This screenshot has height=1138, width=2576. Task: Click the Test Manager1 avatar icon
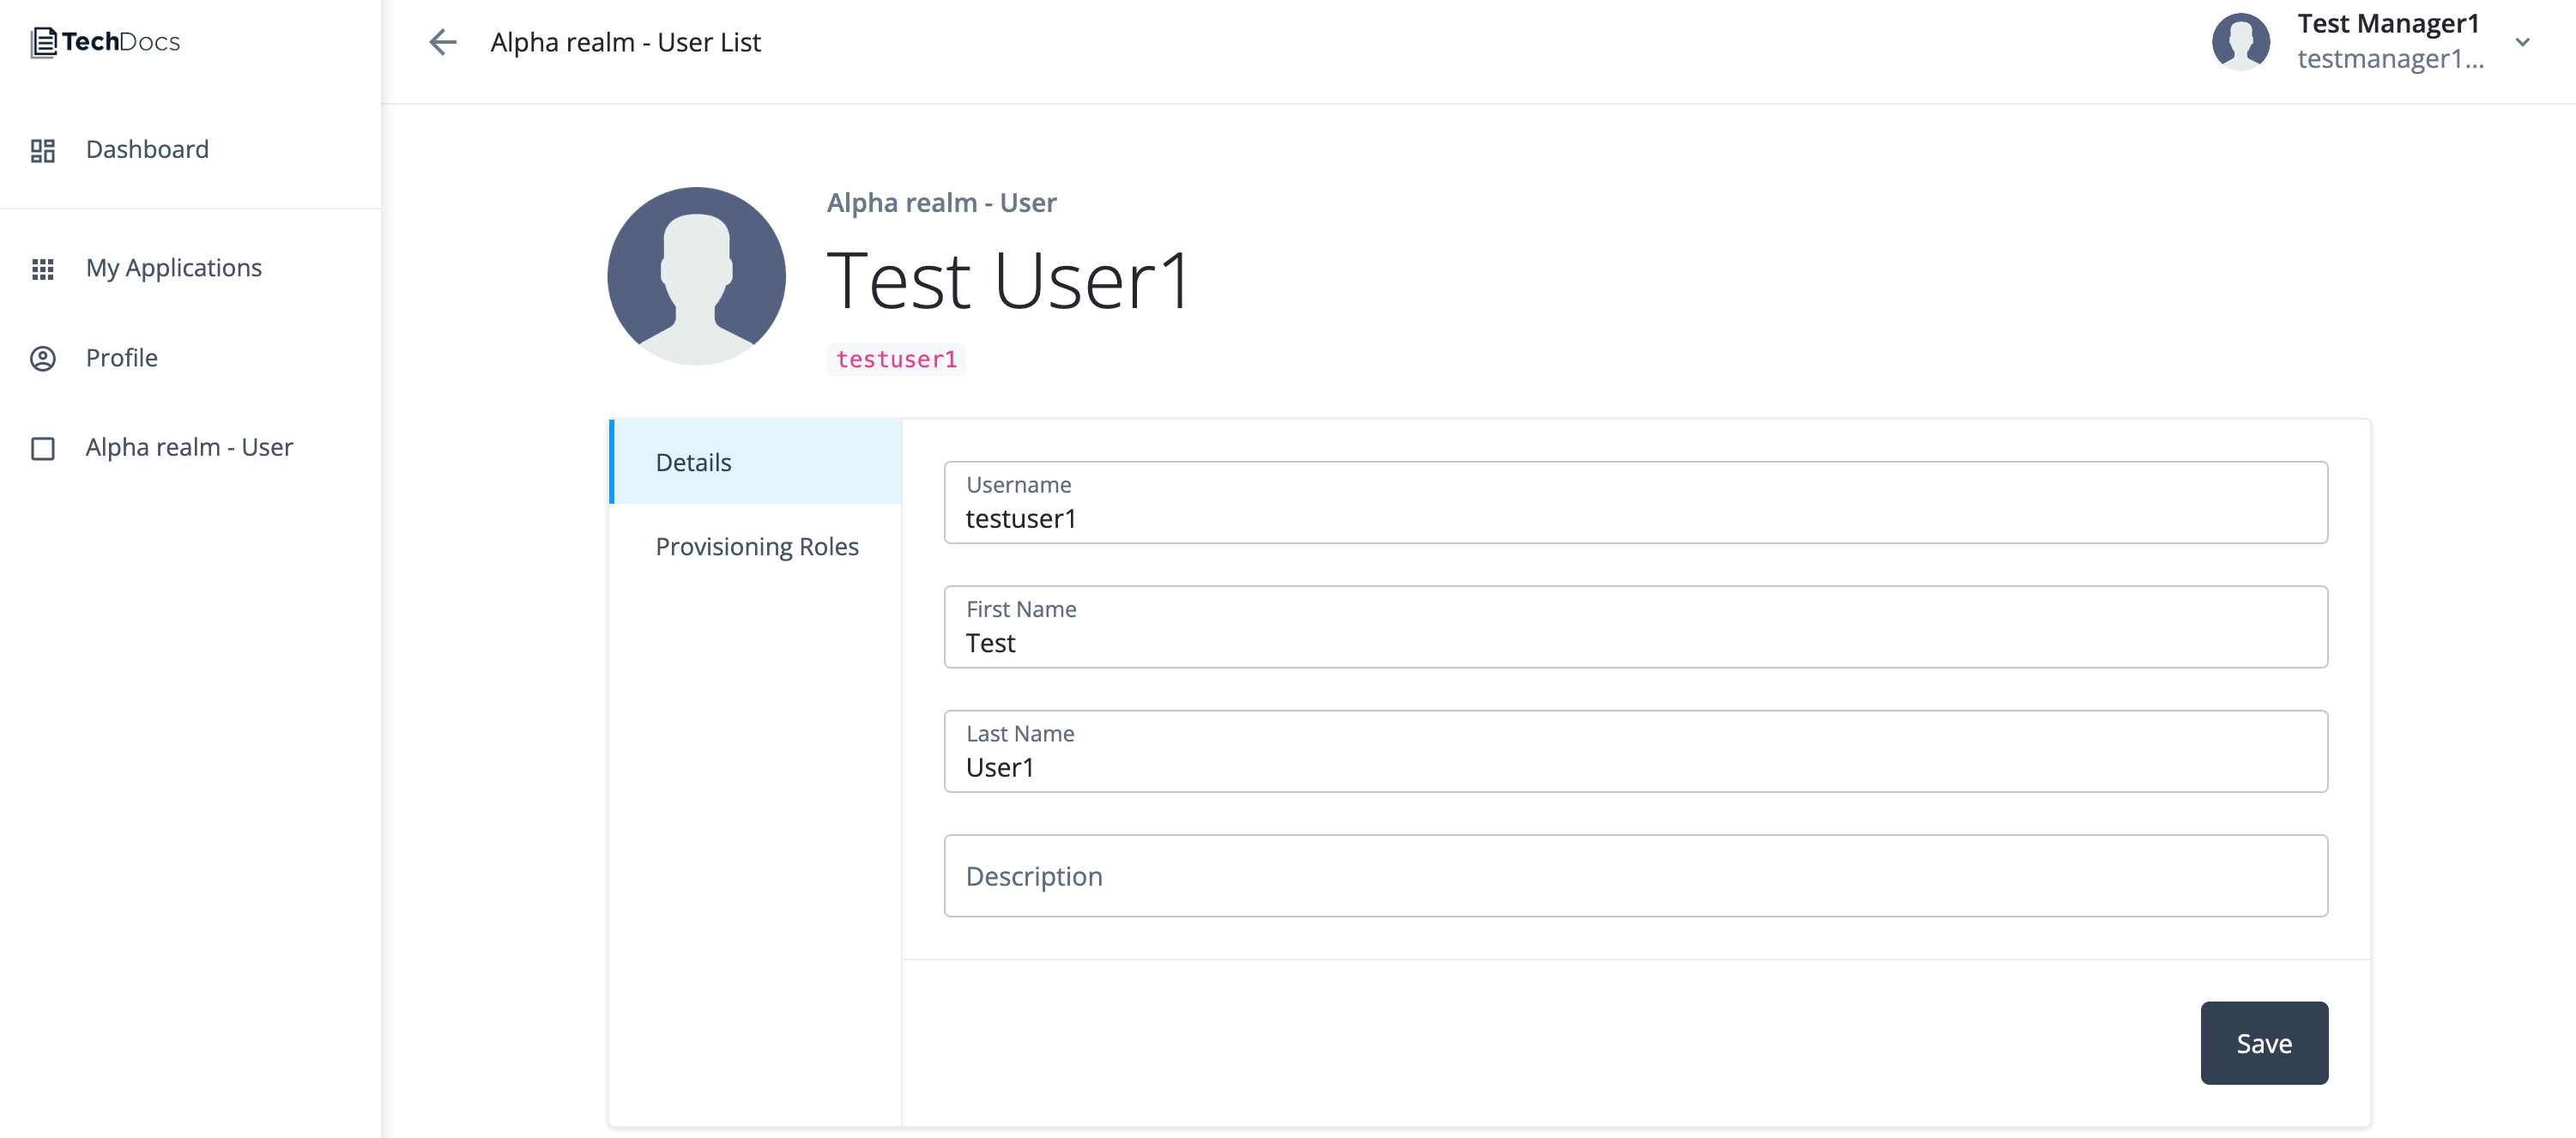point(2242,41)
